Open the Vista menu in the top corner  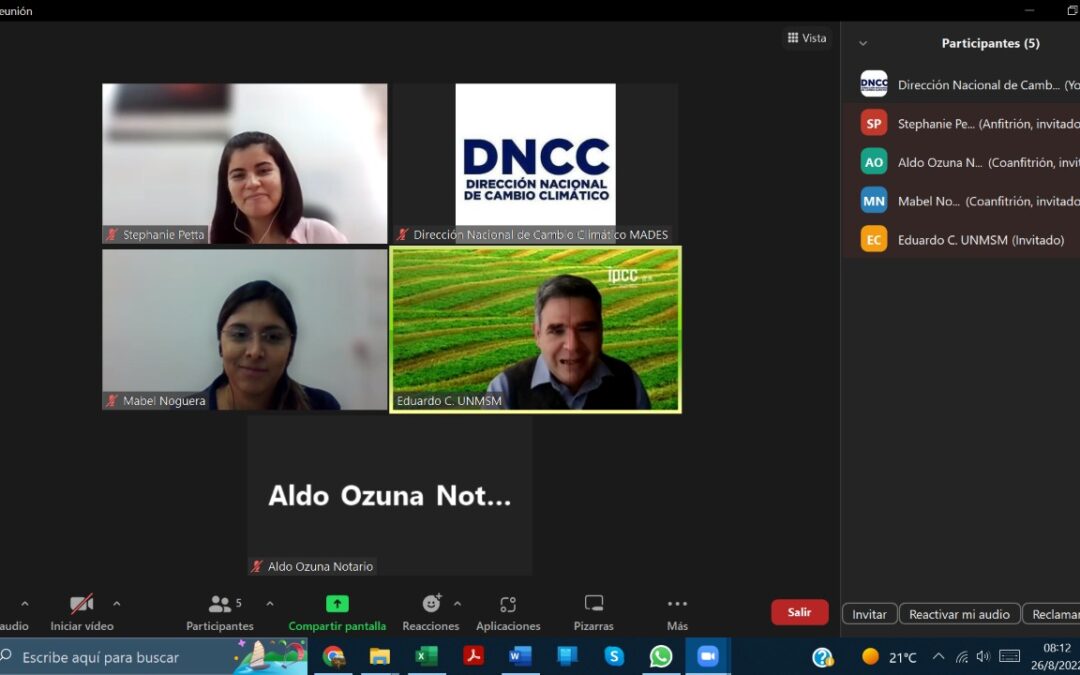coord(806,37)
